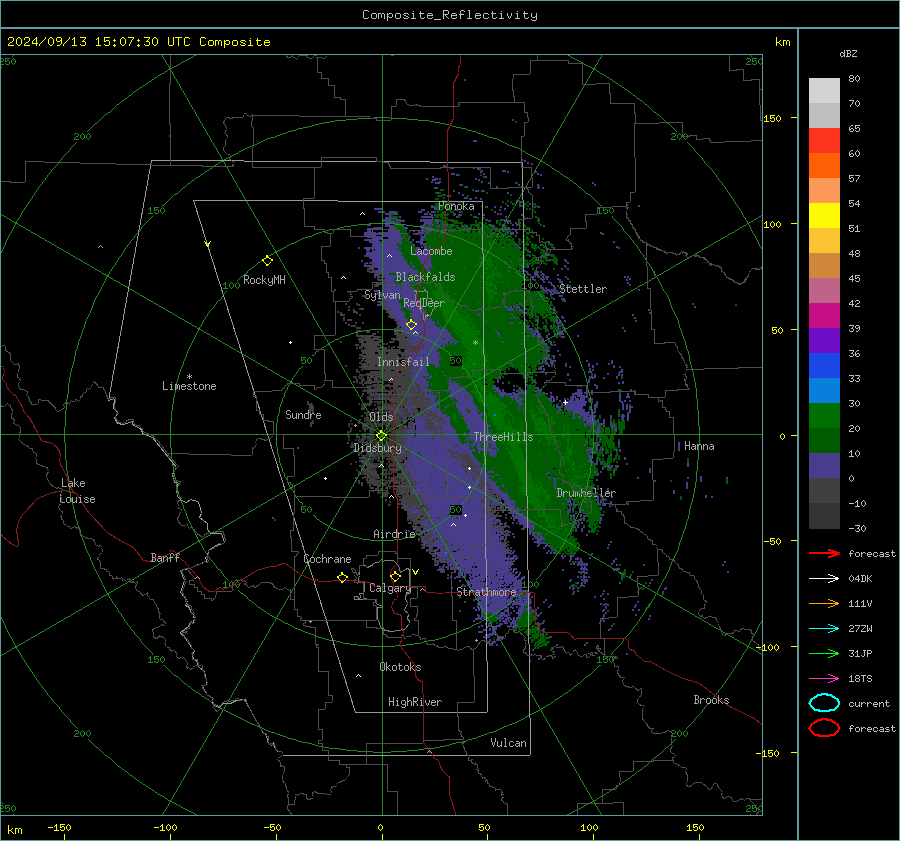Click the Airdrie label
This screenshot has width=900, height=841.
click(x=394, y=534)
